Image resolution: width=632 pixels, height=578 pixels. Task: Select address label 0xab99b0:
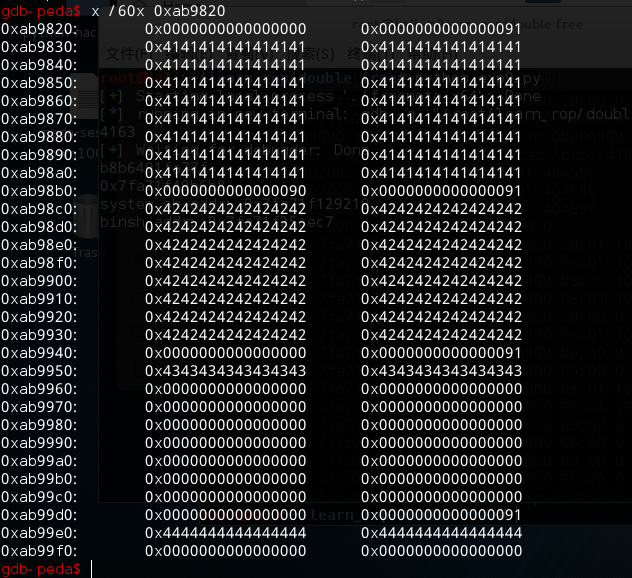[39, 479]
